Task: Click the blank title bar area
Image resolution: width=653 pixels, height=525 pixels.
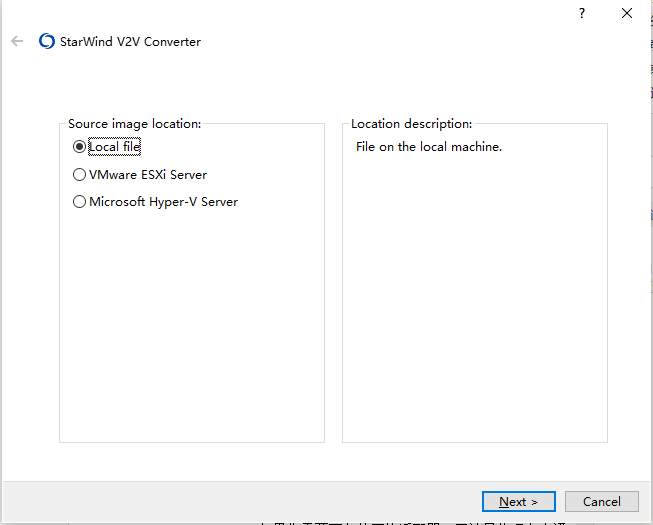Action: pos(300,14)
